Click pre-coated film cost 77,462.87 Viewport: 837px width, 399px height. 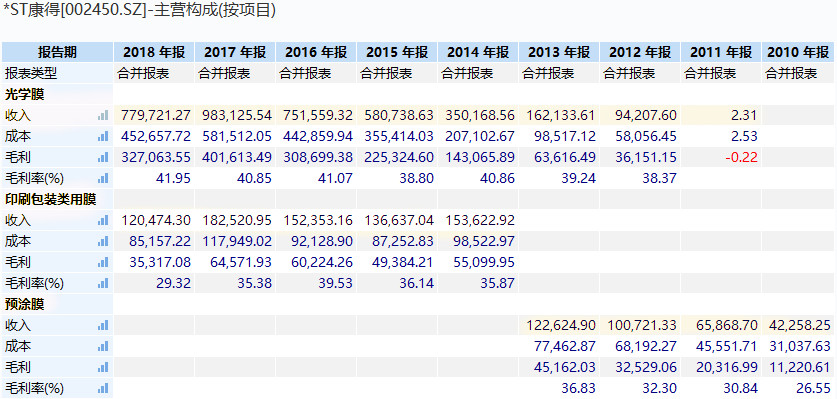(565, 346)
